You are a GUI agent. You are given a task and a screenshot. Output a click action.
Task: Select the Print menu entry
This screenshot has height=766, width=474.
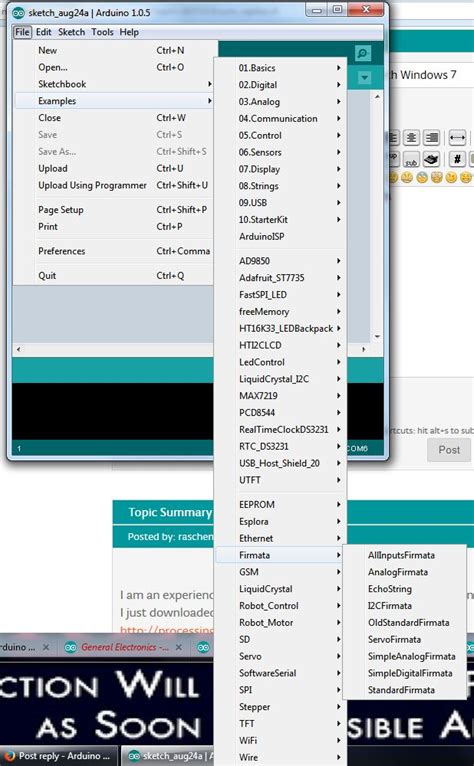(114, 227)
